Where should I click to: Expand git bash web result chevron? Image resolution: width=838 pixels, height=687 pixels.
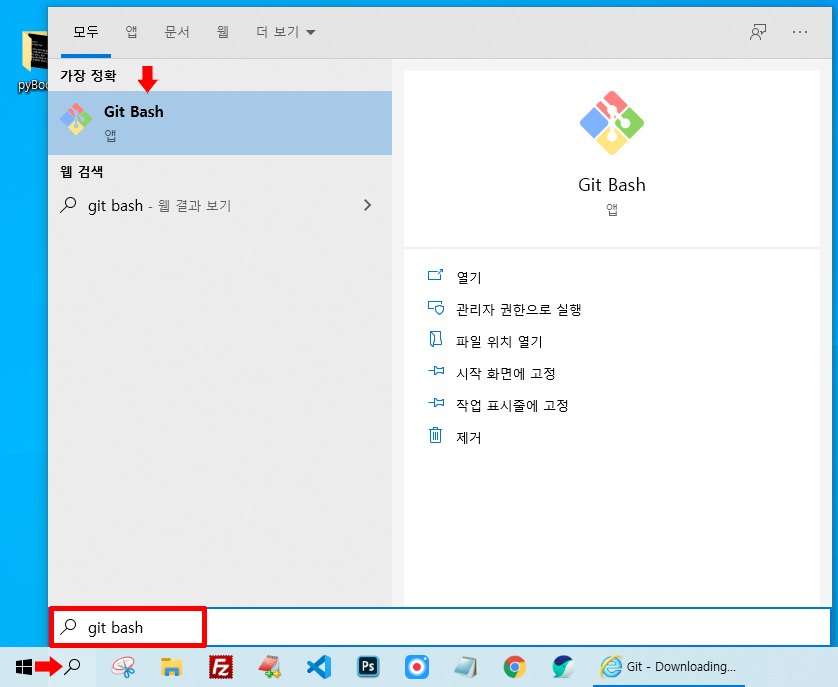coord(367,205)
